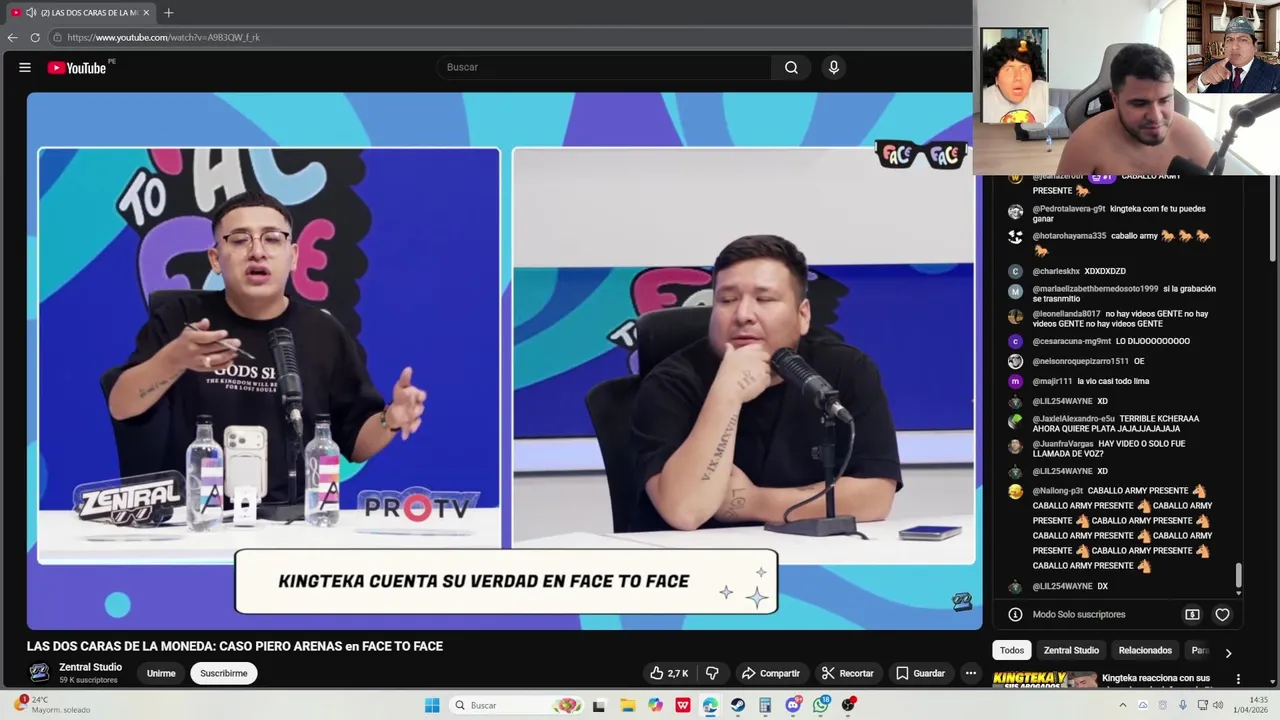1280x720 pixels.
Task: Click the taskbar volume speaker icon
Action: coord(1218,705)
